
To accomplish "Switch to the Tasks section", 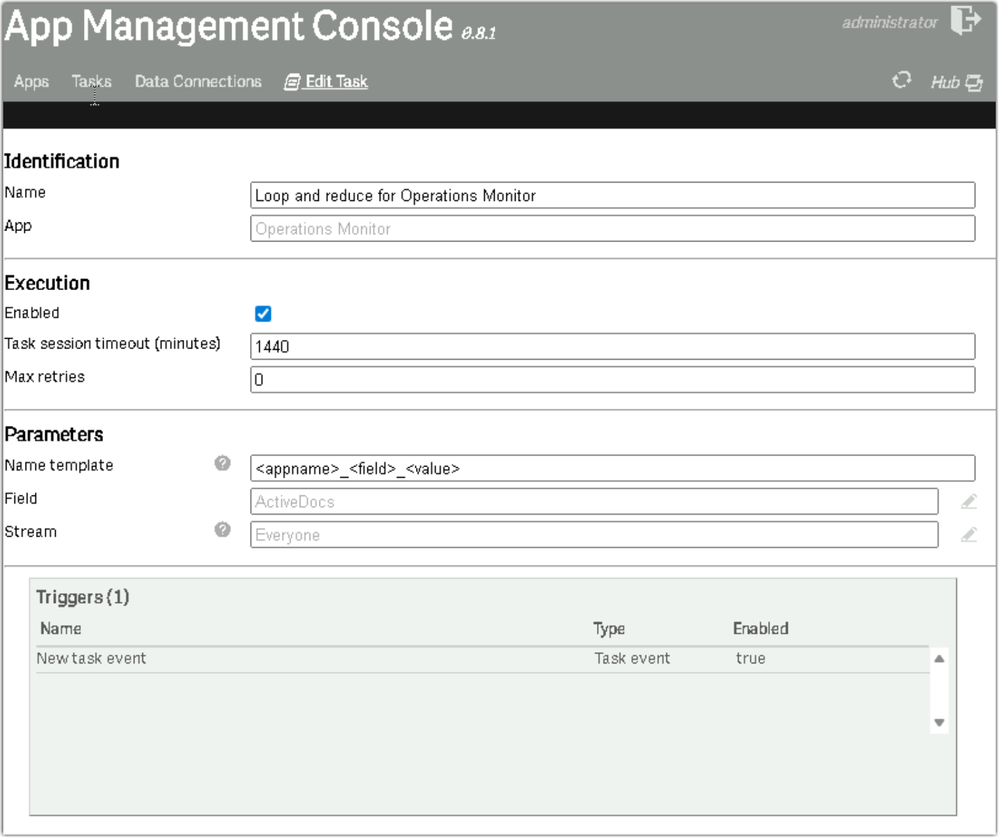I will 92,81.
